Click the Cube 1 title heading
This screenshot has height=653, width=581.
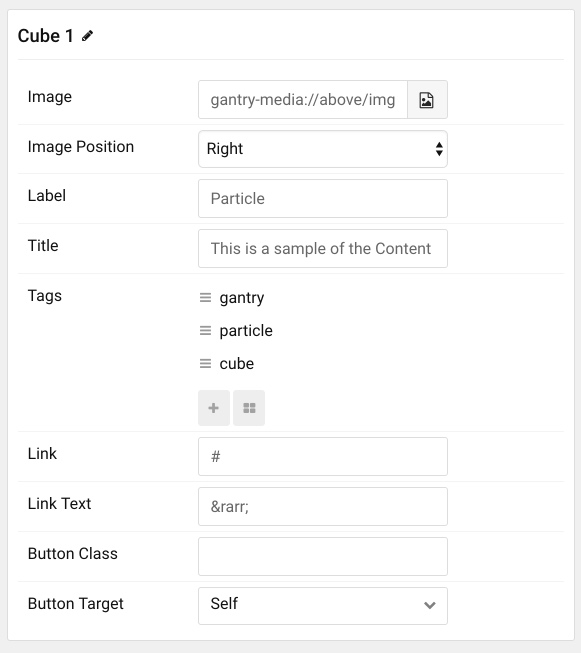[x=45, y=36]
